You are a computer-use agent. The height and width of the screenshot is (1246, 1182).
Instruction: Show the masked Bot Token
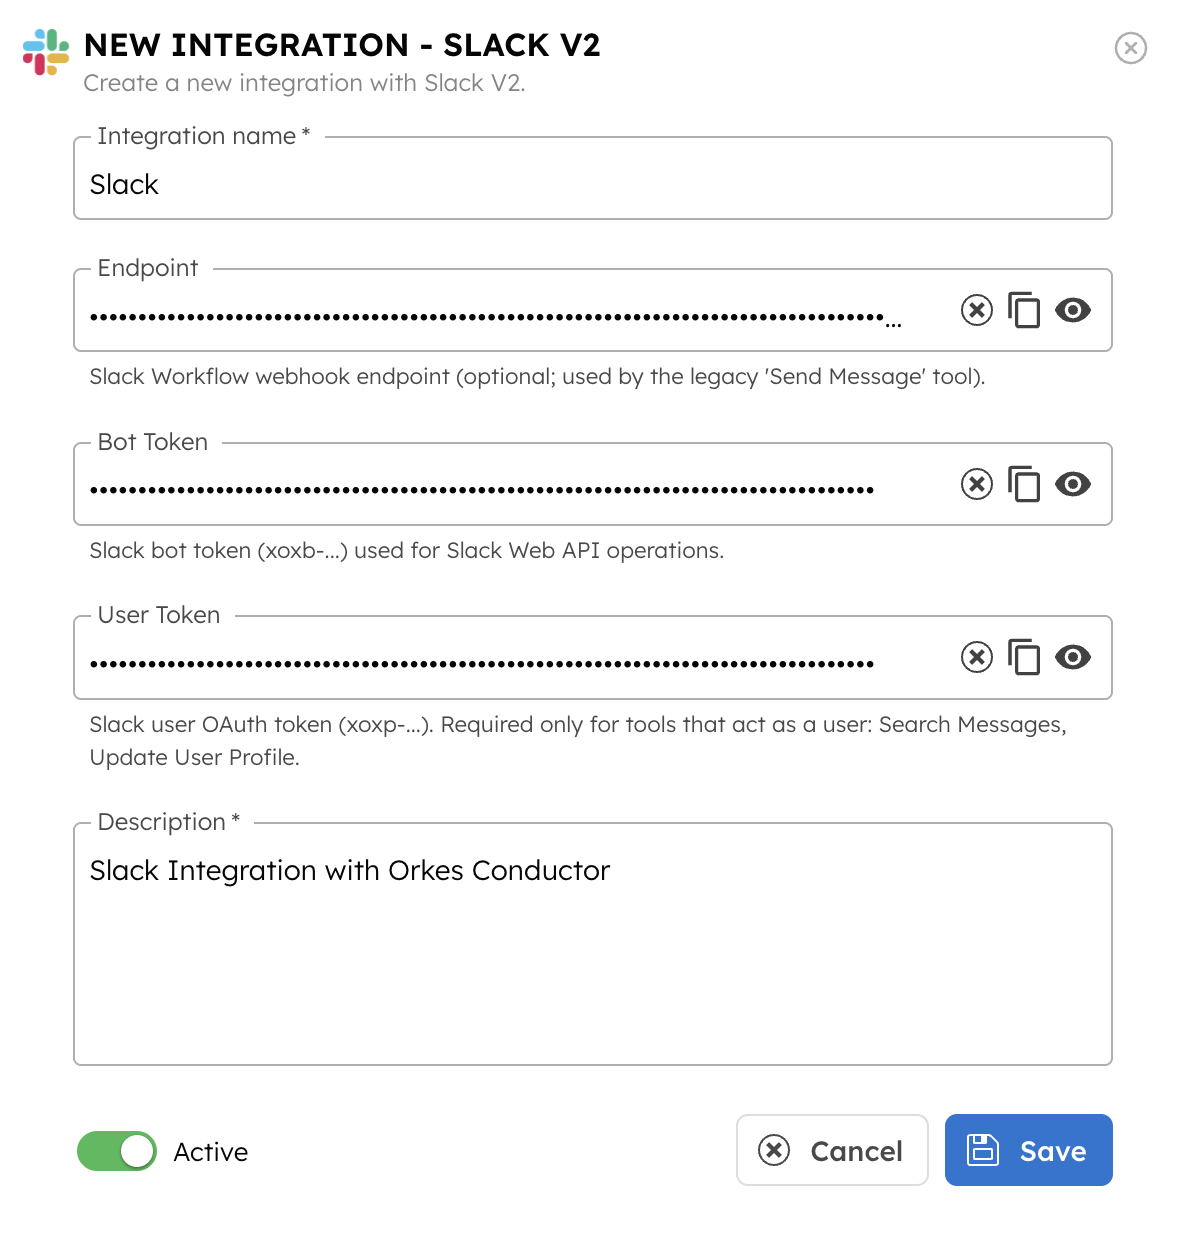(1073, 484)
